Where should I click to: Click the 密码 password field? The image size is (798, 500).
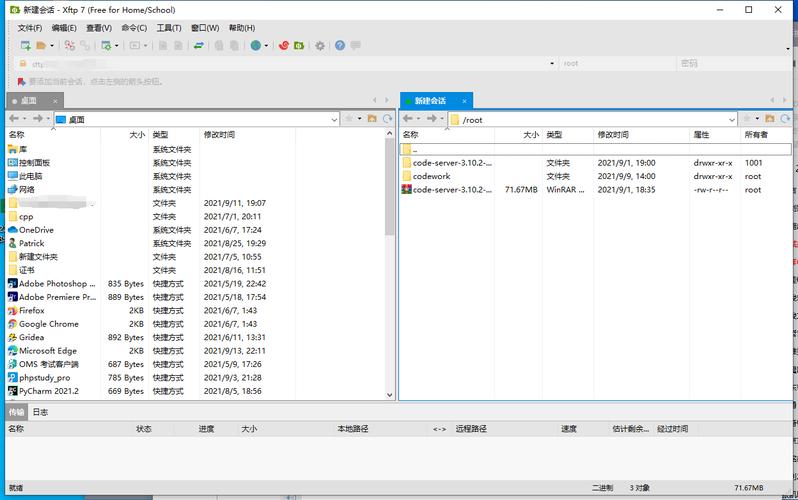734,64
